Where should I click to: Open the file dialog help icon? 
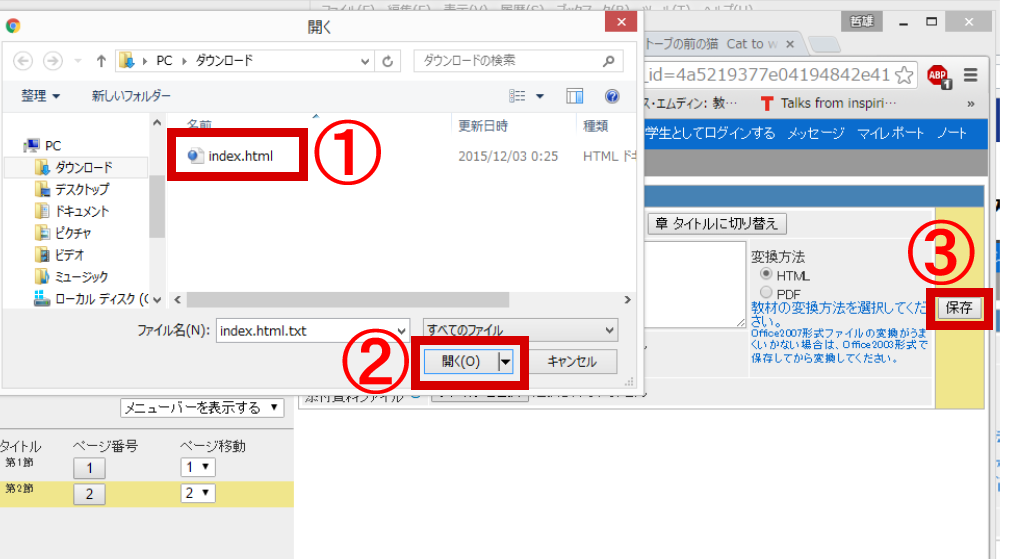[x=612, y=96]
